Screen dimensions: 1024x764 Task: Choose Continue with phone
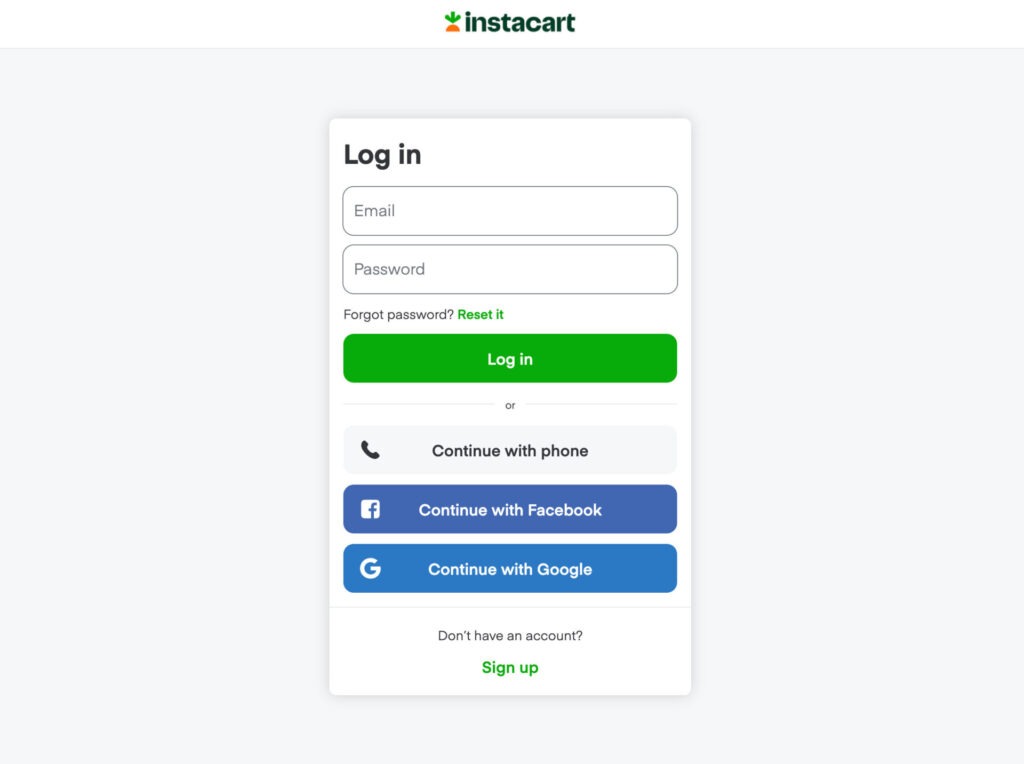(510, 450)
